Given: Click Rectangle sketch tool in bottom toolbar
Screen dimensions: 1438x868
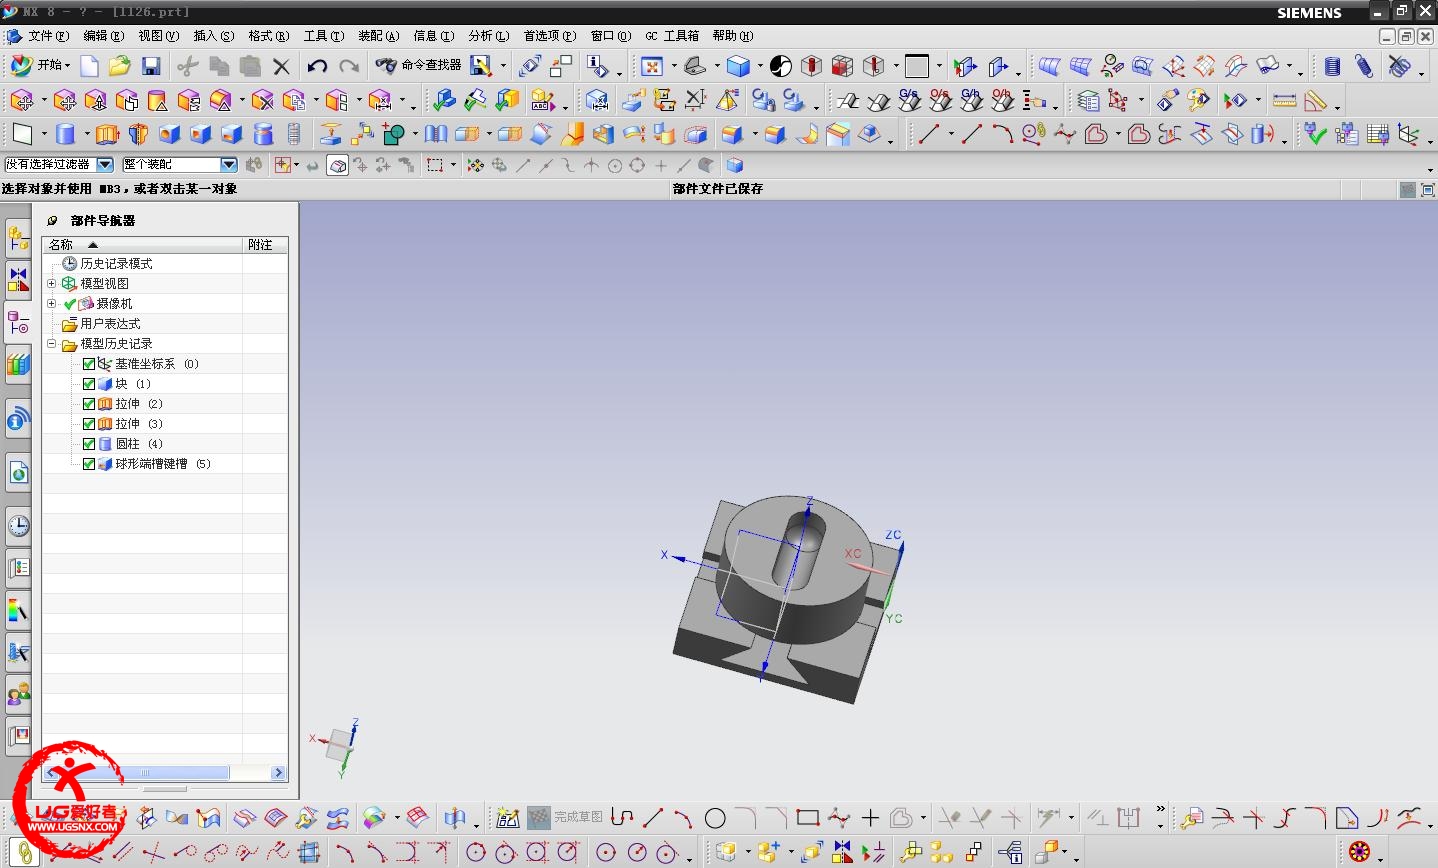Looking at the screenshot, I should (x=808, y=818).
